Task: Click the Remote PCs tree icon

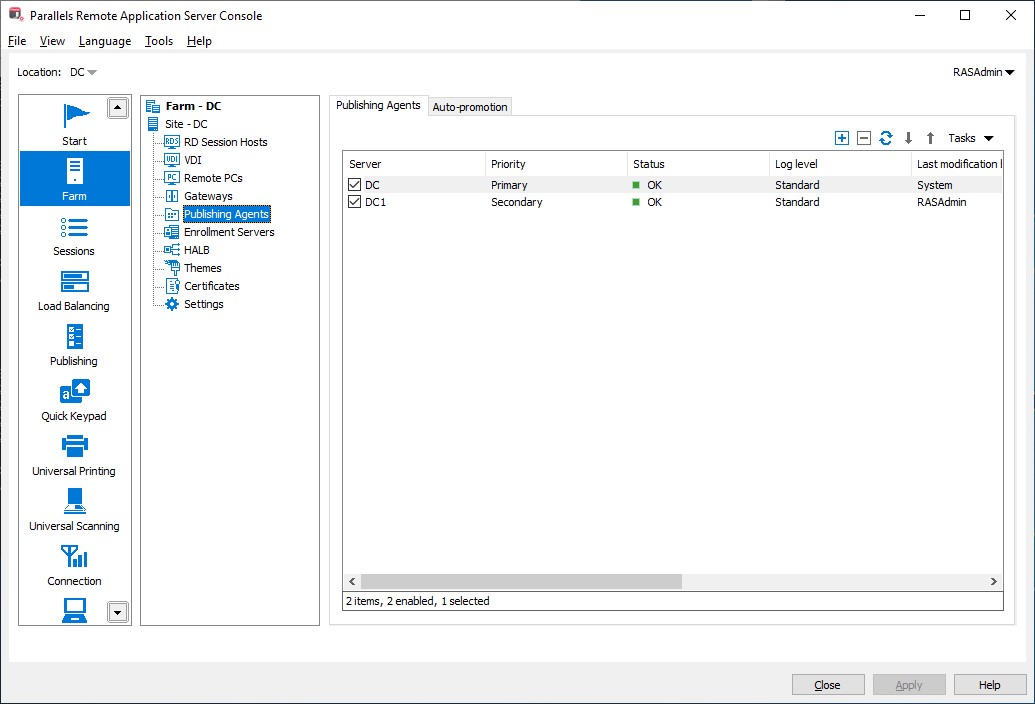Action: coord(172,177)
